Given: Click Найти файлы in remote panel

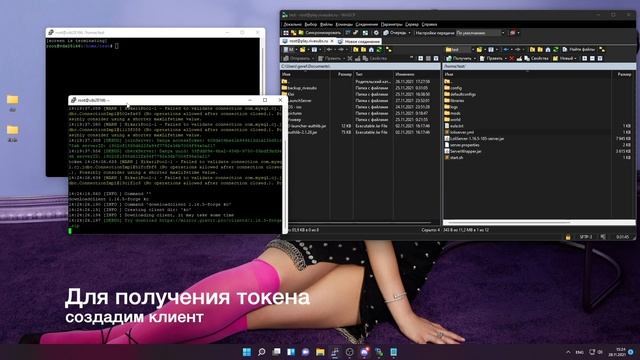Looking at the screenshot, I should click(578, 49).
